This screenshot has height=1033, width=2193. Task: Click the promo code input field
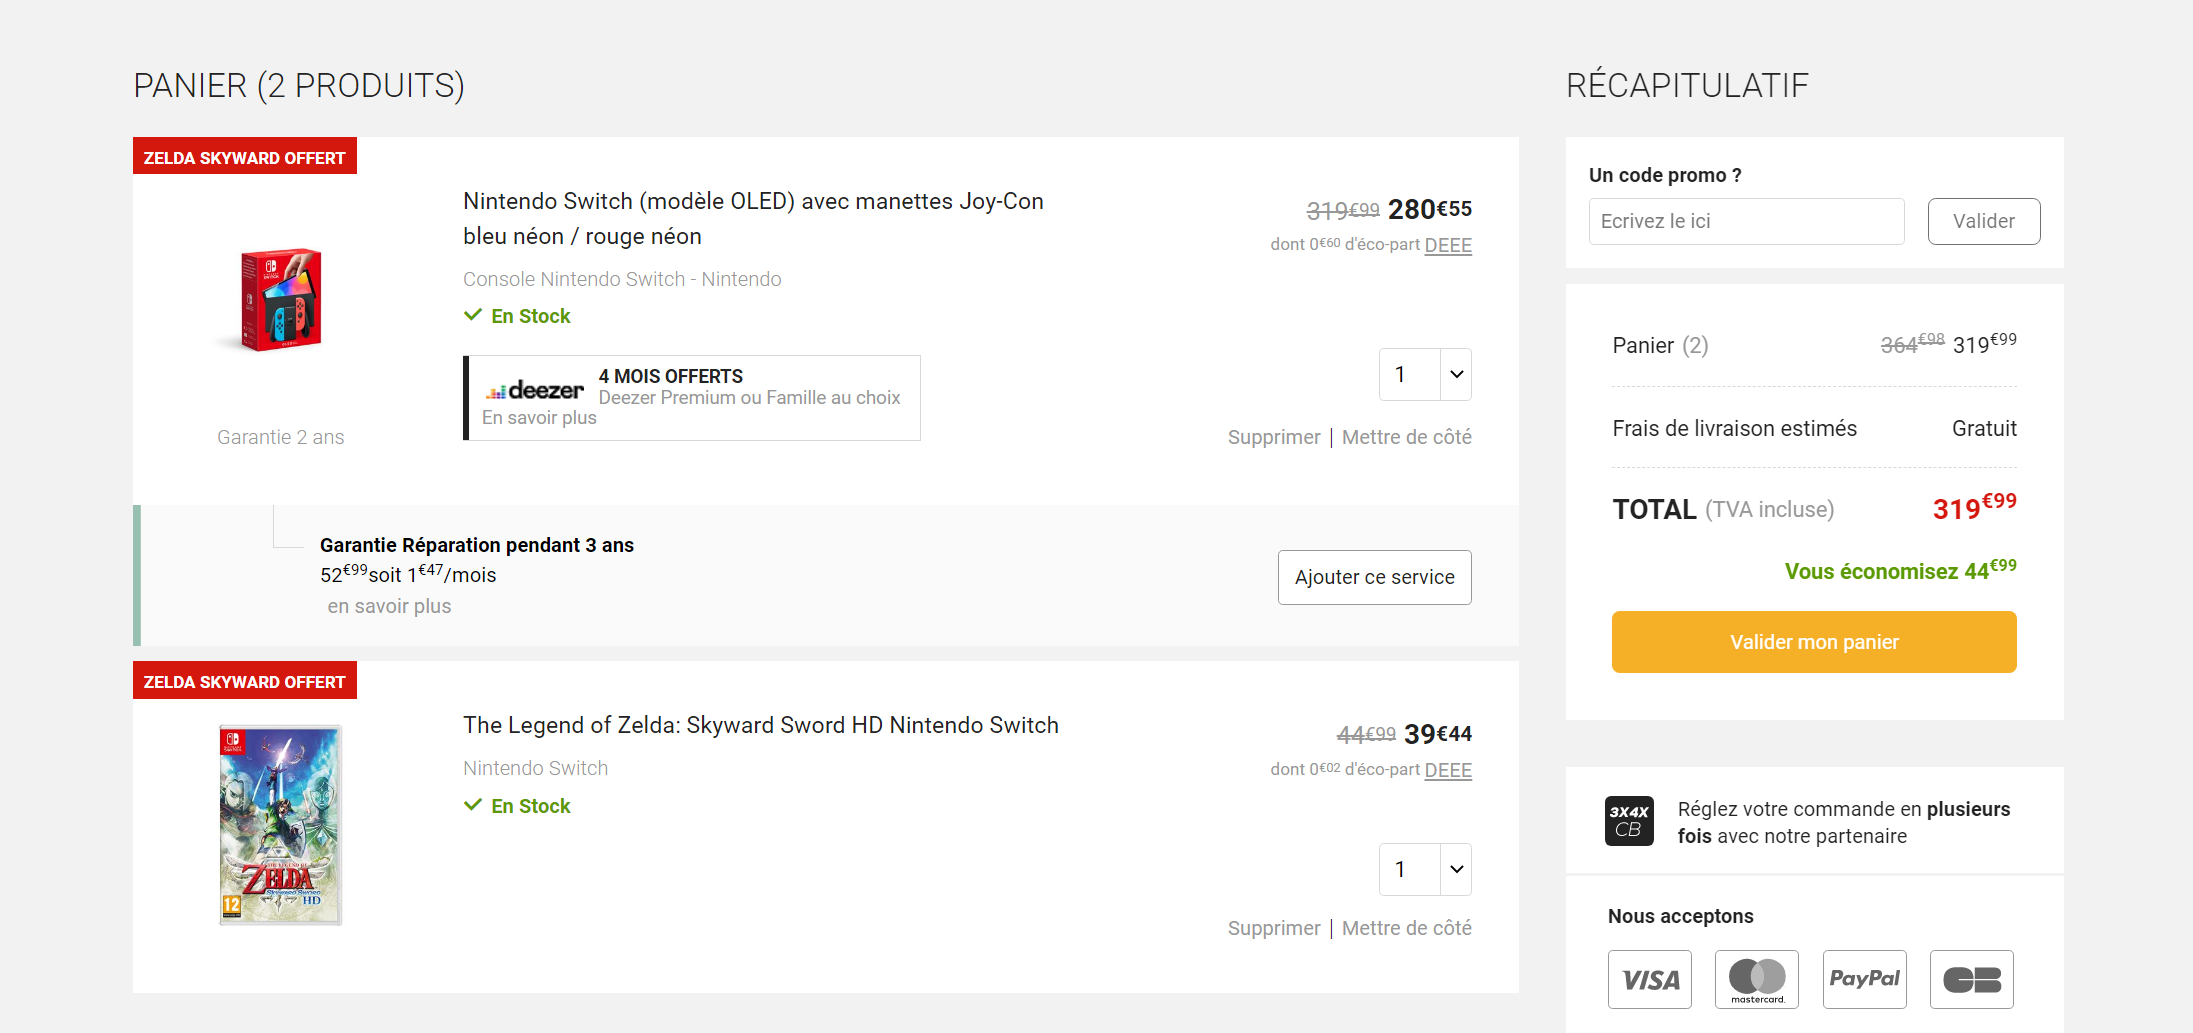tap(1746, 221)
